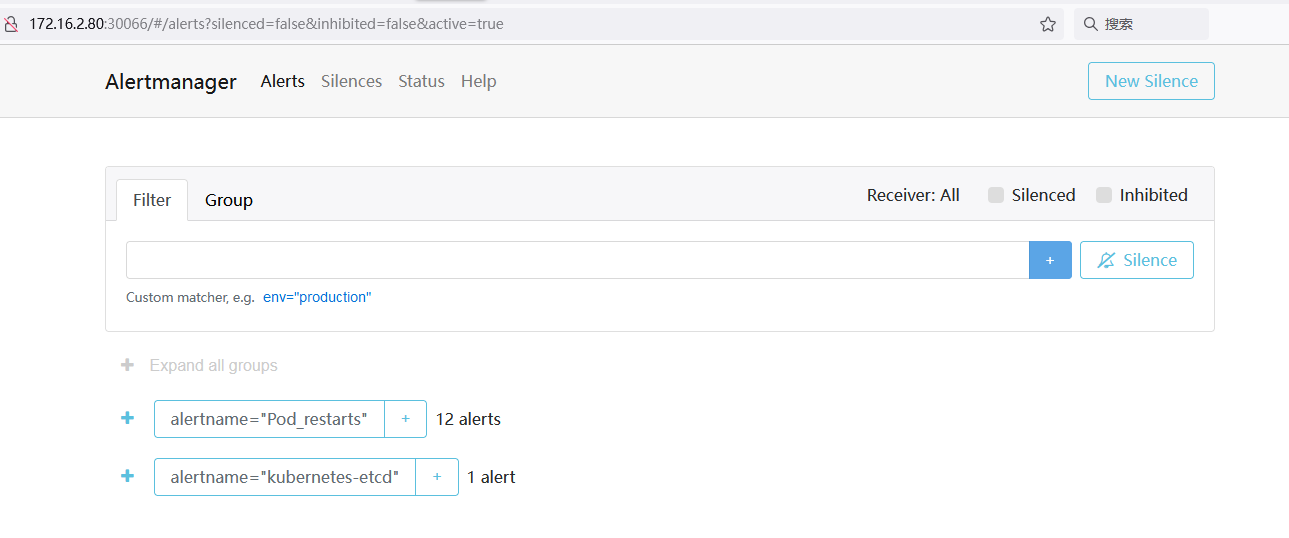The image size is (1289, 538).
Task: Open the Silences page
Action: point(351,81)
